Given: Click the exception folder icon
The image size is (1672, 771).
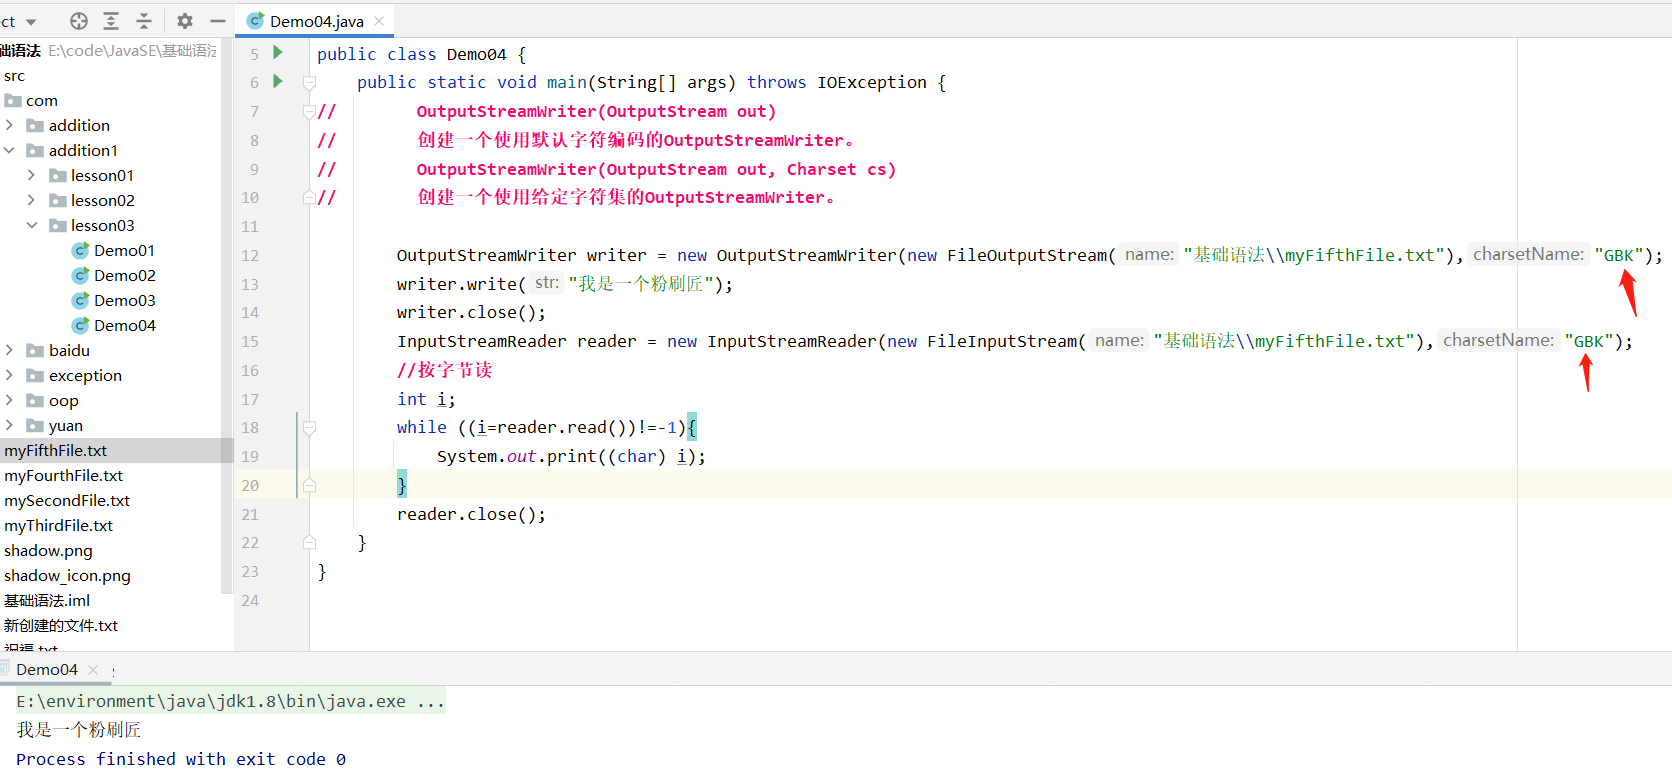Looking at the screenshot, I should (35, 375).
